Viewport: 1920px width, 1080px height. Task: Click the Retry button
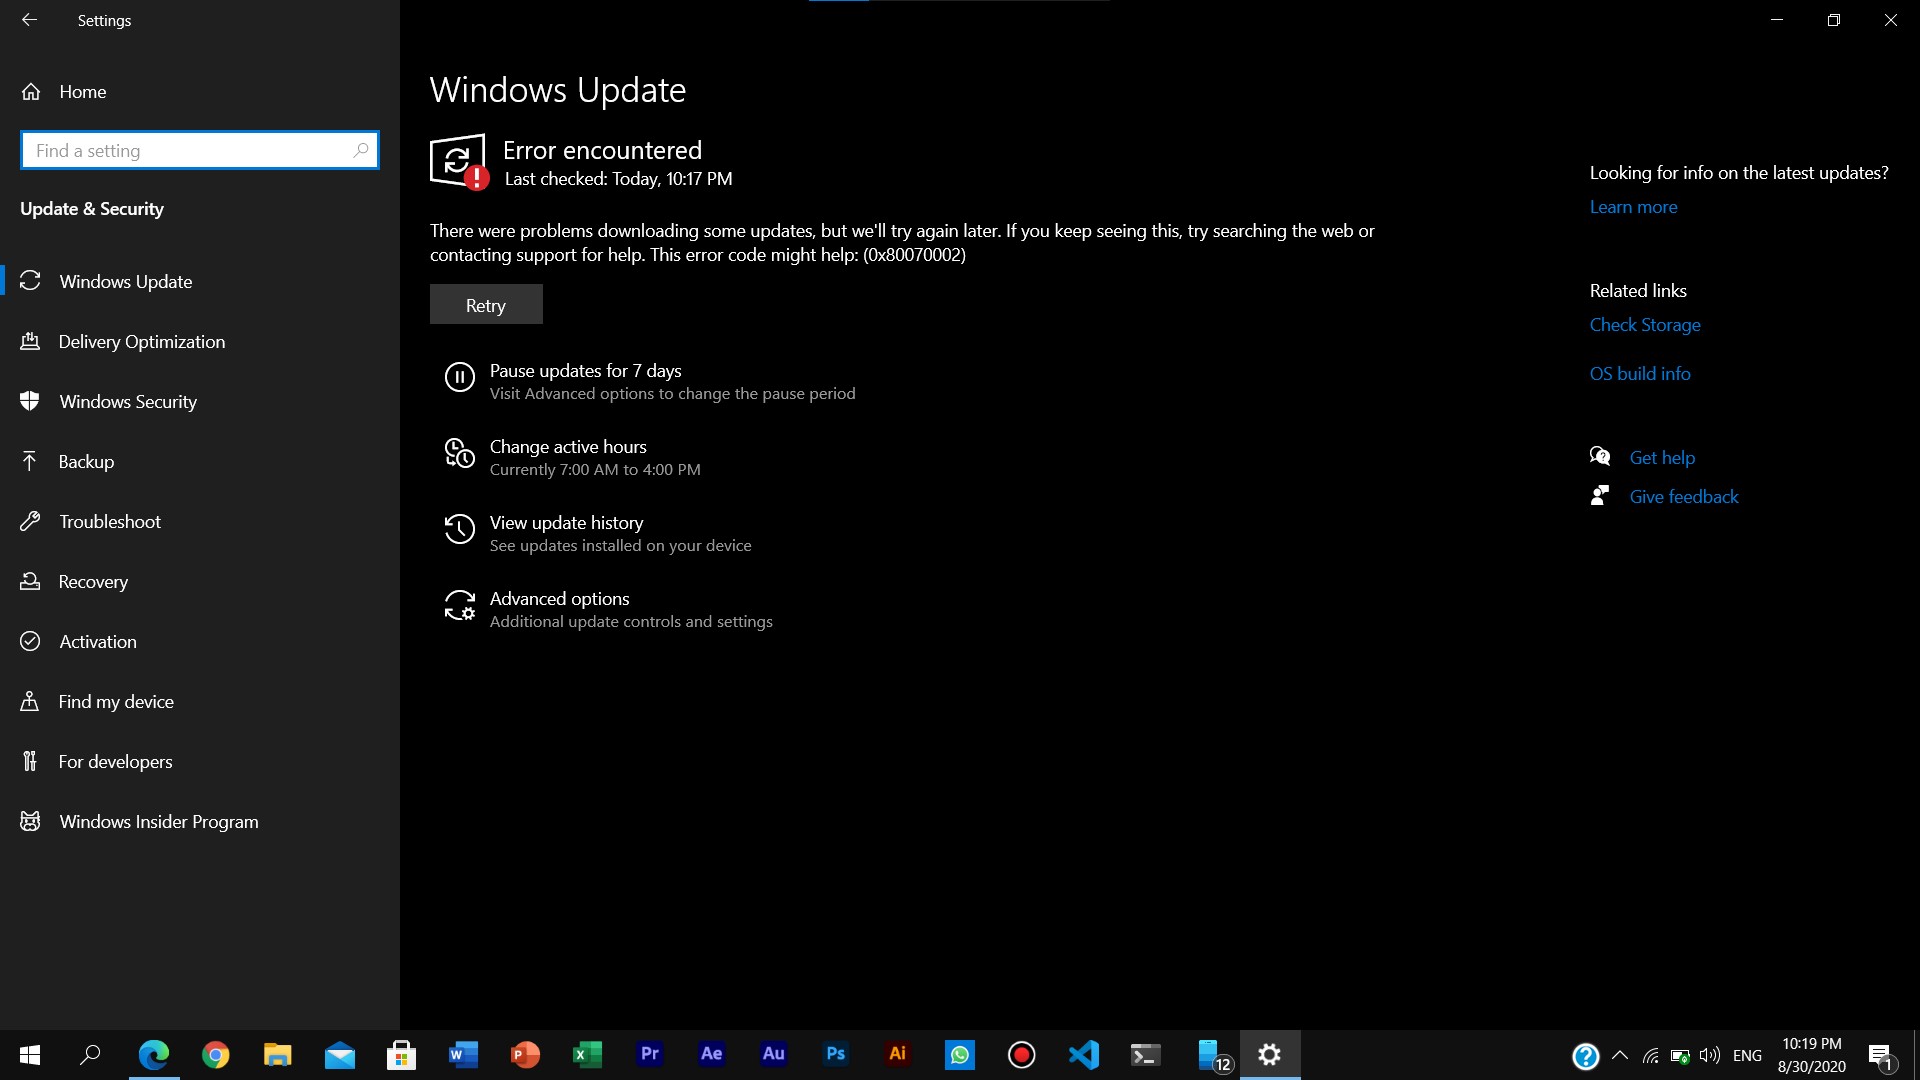486,304
